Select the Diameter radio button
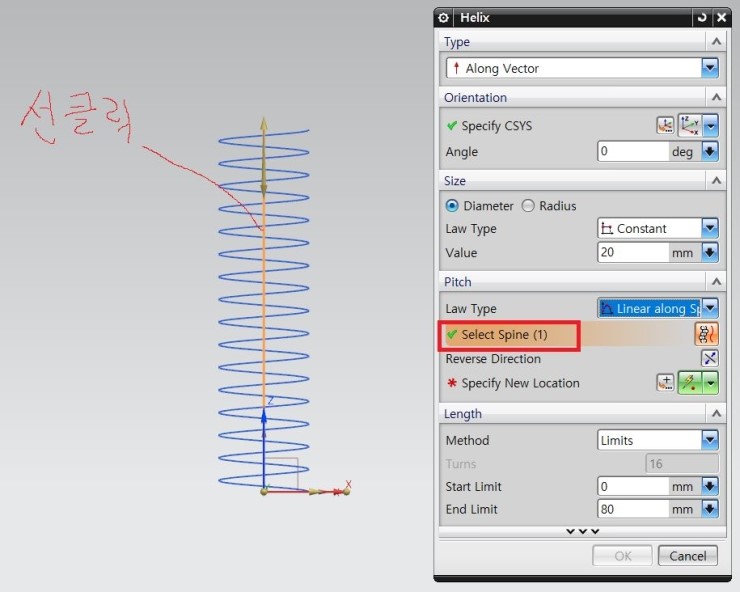Image resolution: width=740 pixels, height=592 pixels. tap(452, 206)
